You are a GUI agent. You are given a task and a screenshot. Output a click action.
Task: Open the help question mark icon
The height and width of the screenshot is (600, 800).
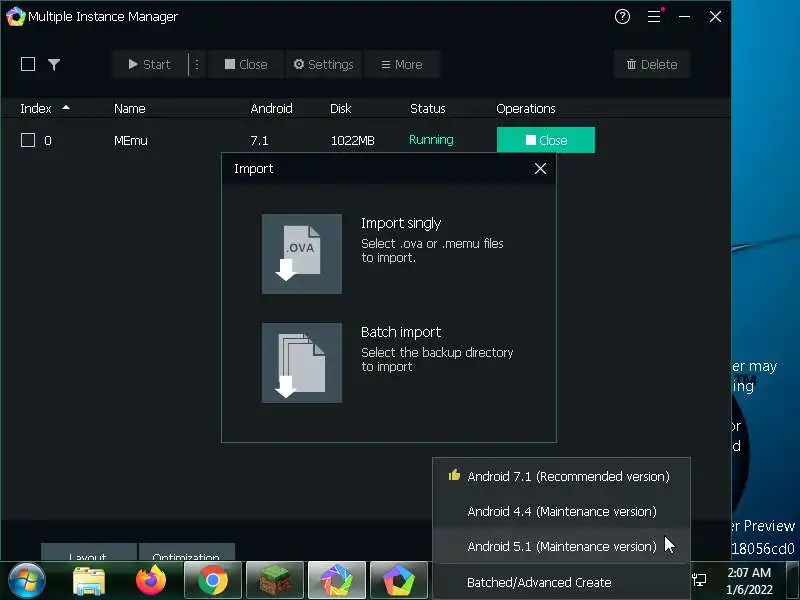click(x=622, y=16)
